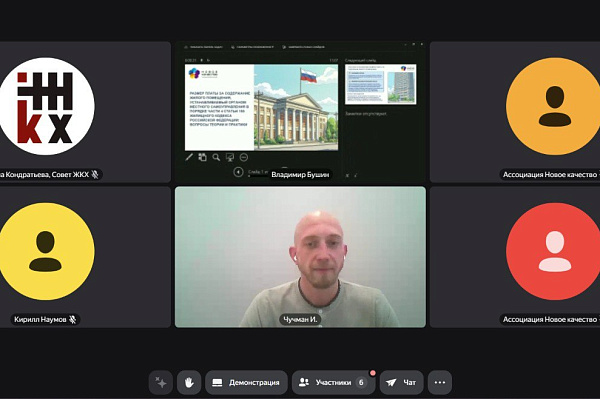Open the Участники participants list
This screenshot has height=399, width=600.
pyautogui.click(x=333, y=382)
